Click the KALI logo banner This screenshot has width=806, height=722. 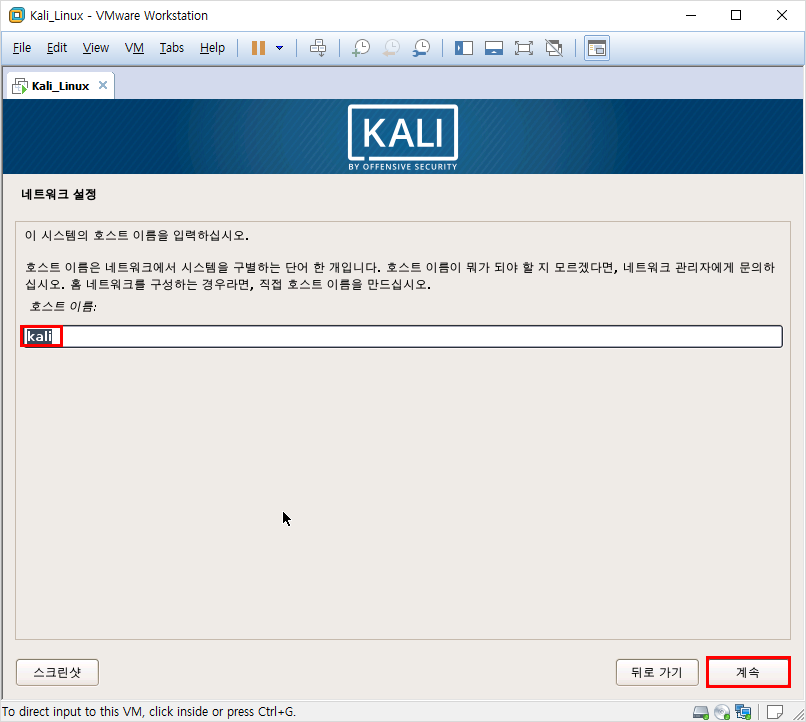coord(402,138)
